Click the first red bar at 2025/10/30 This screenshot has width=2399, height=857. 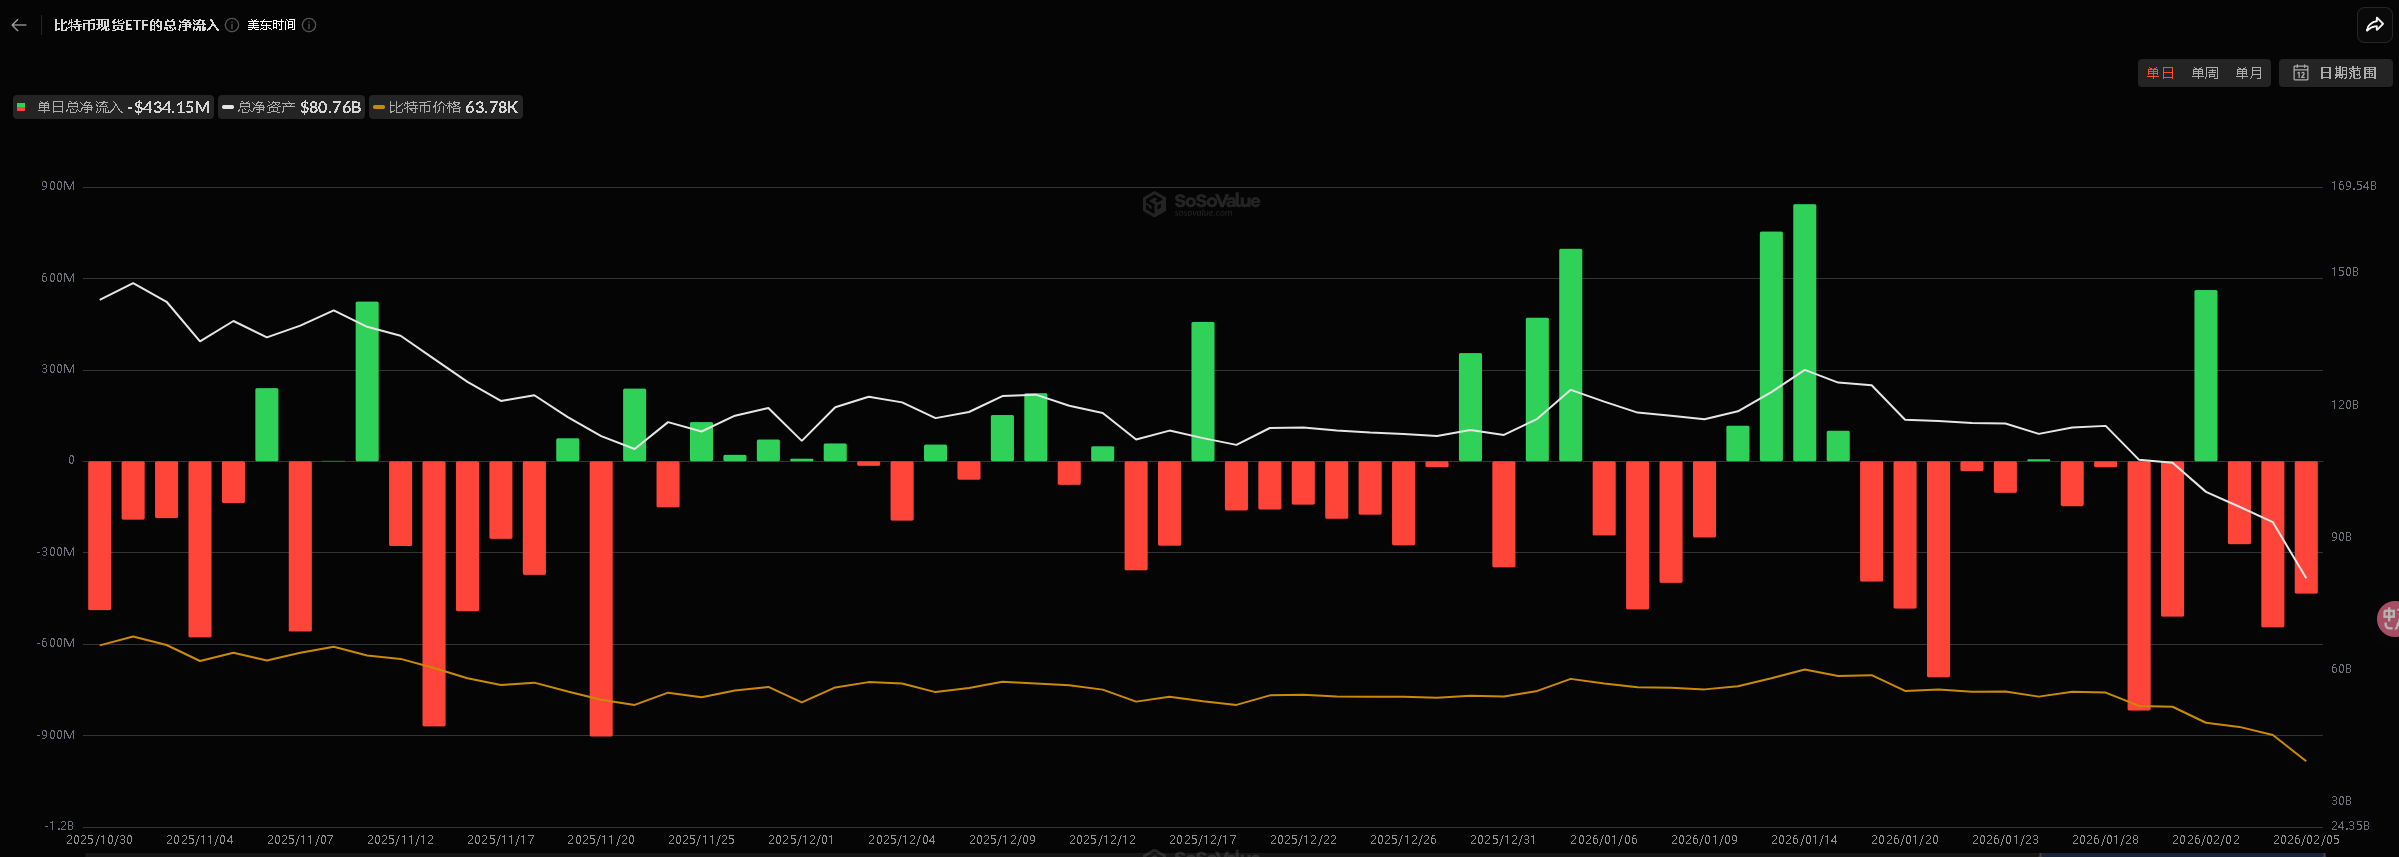[x=100, y=535]
